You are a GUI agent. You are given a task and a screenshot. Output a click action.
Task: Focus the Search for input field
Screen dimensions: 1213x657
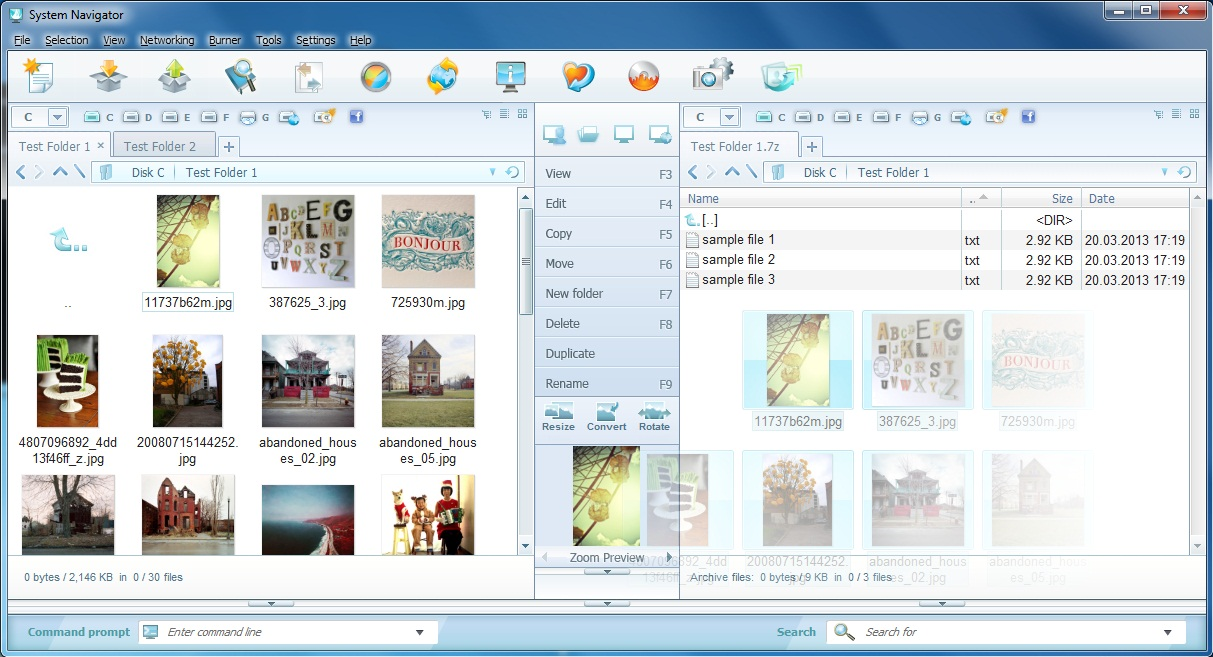click(x=1005, y=632)
